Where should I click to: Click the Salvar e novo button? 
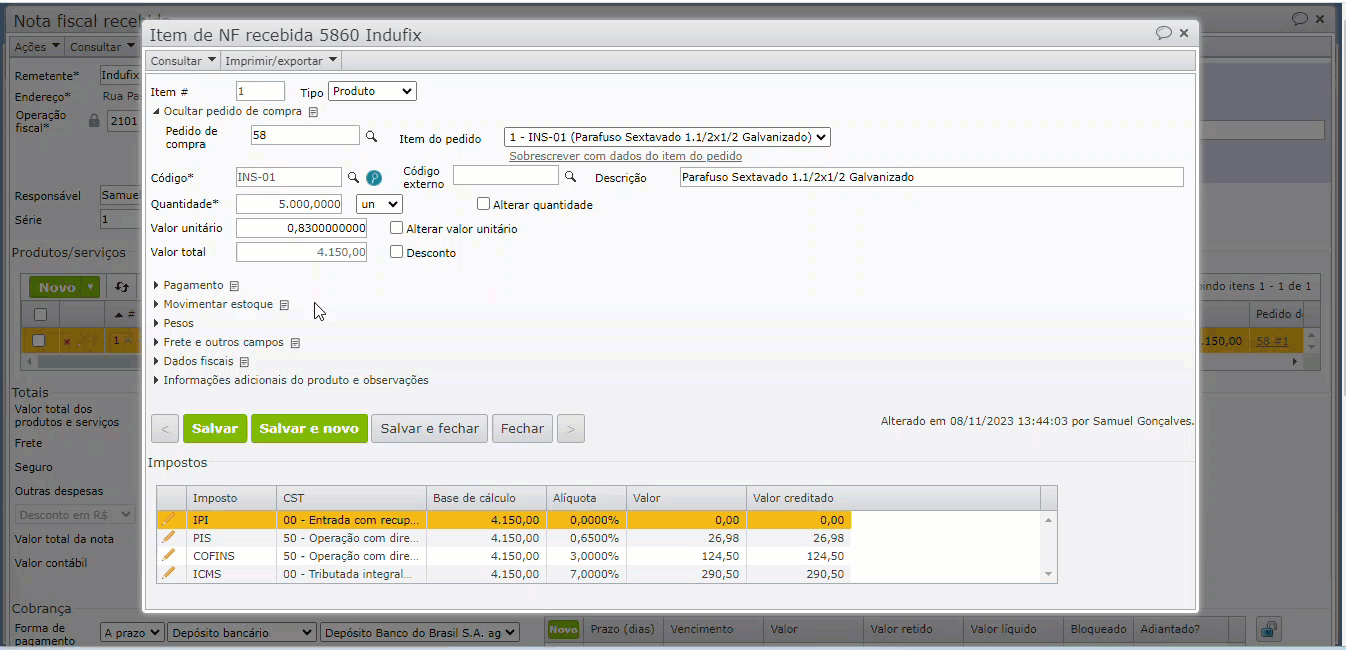[309, 429]
